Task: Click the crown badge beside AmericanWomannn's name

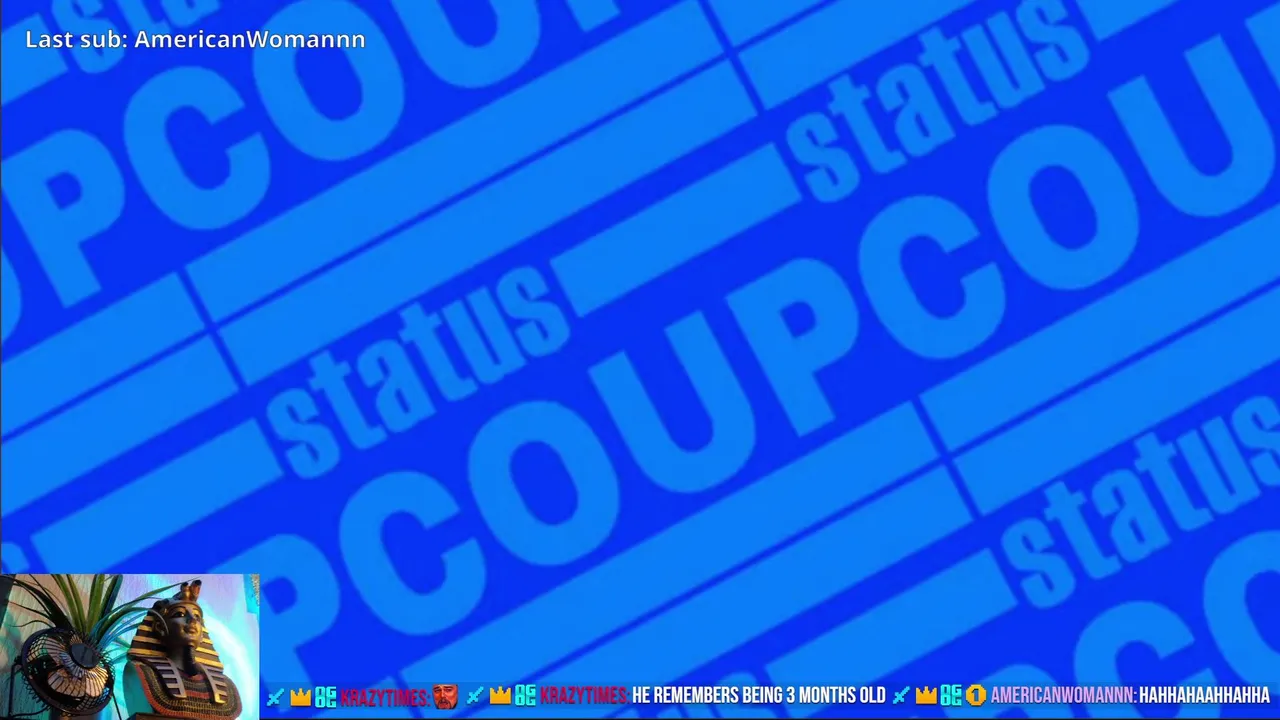Action: click(926, 695)
